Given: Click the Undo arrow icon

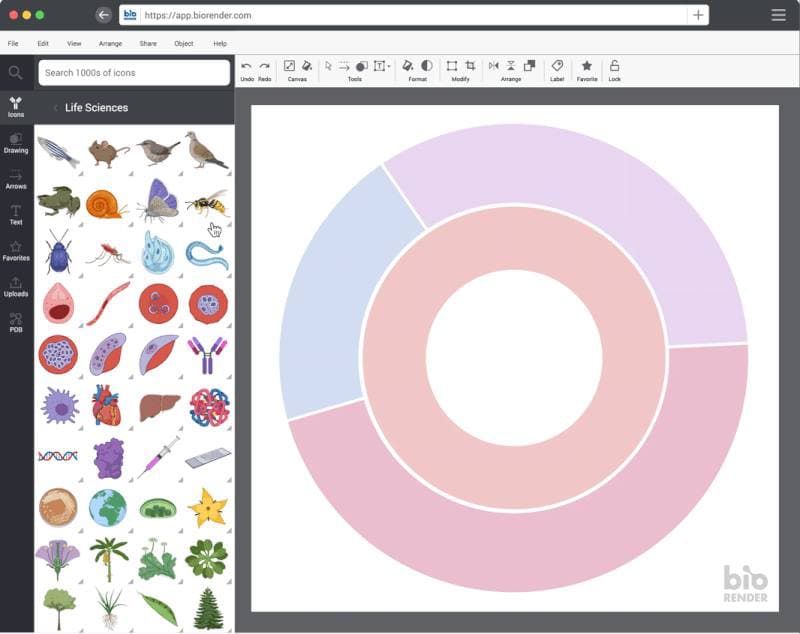Looking at the screenshot, I should tap(246, 66).
